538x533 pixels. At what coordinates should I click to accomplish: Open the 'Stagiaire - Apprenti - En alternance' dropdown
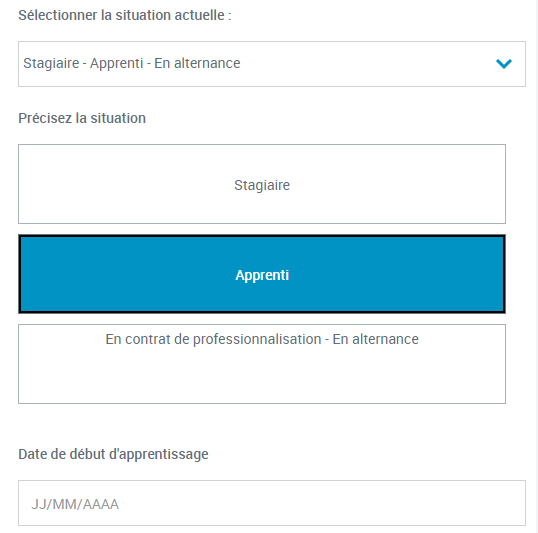(272, 64)
